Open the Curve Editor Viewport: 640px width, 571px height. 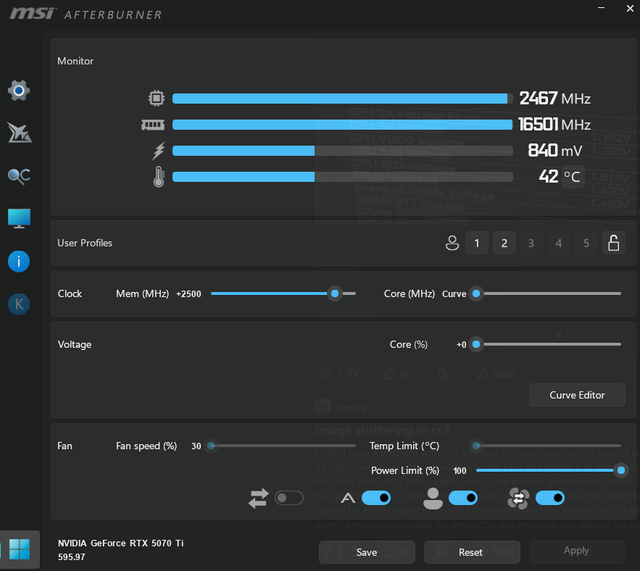(577, 395)
